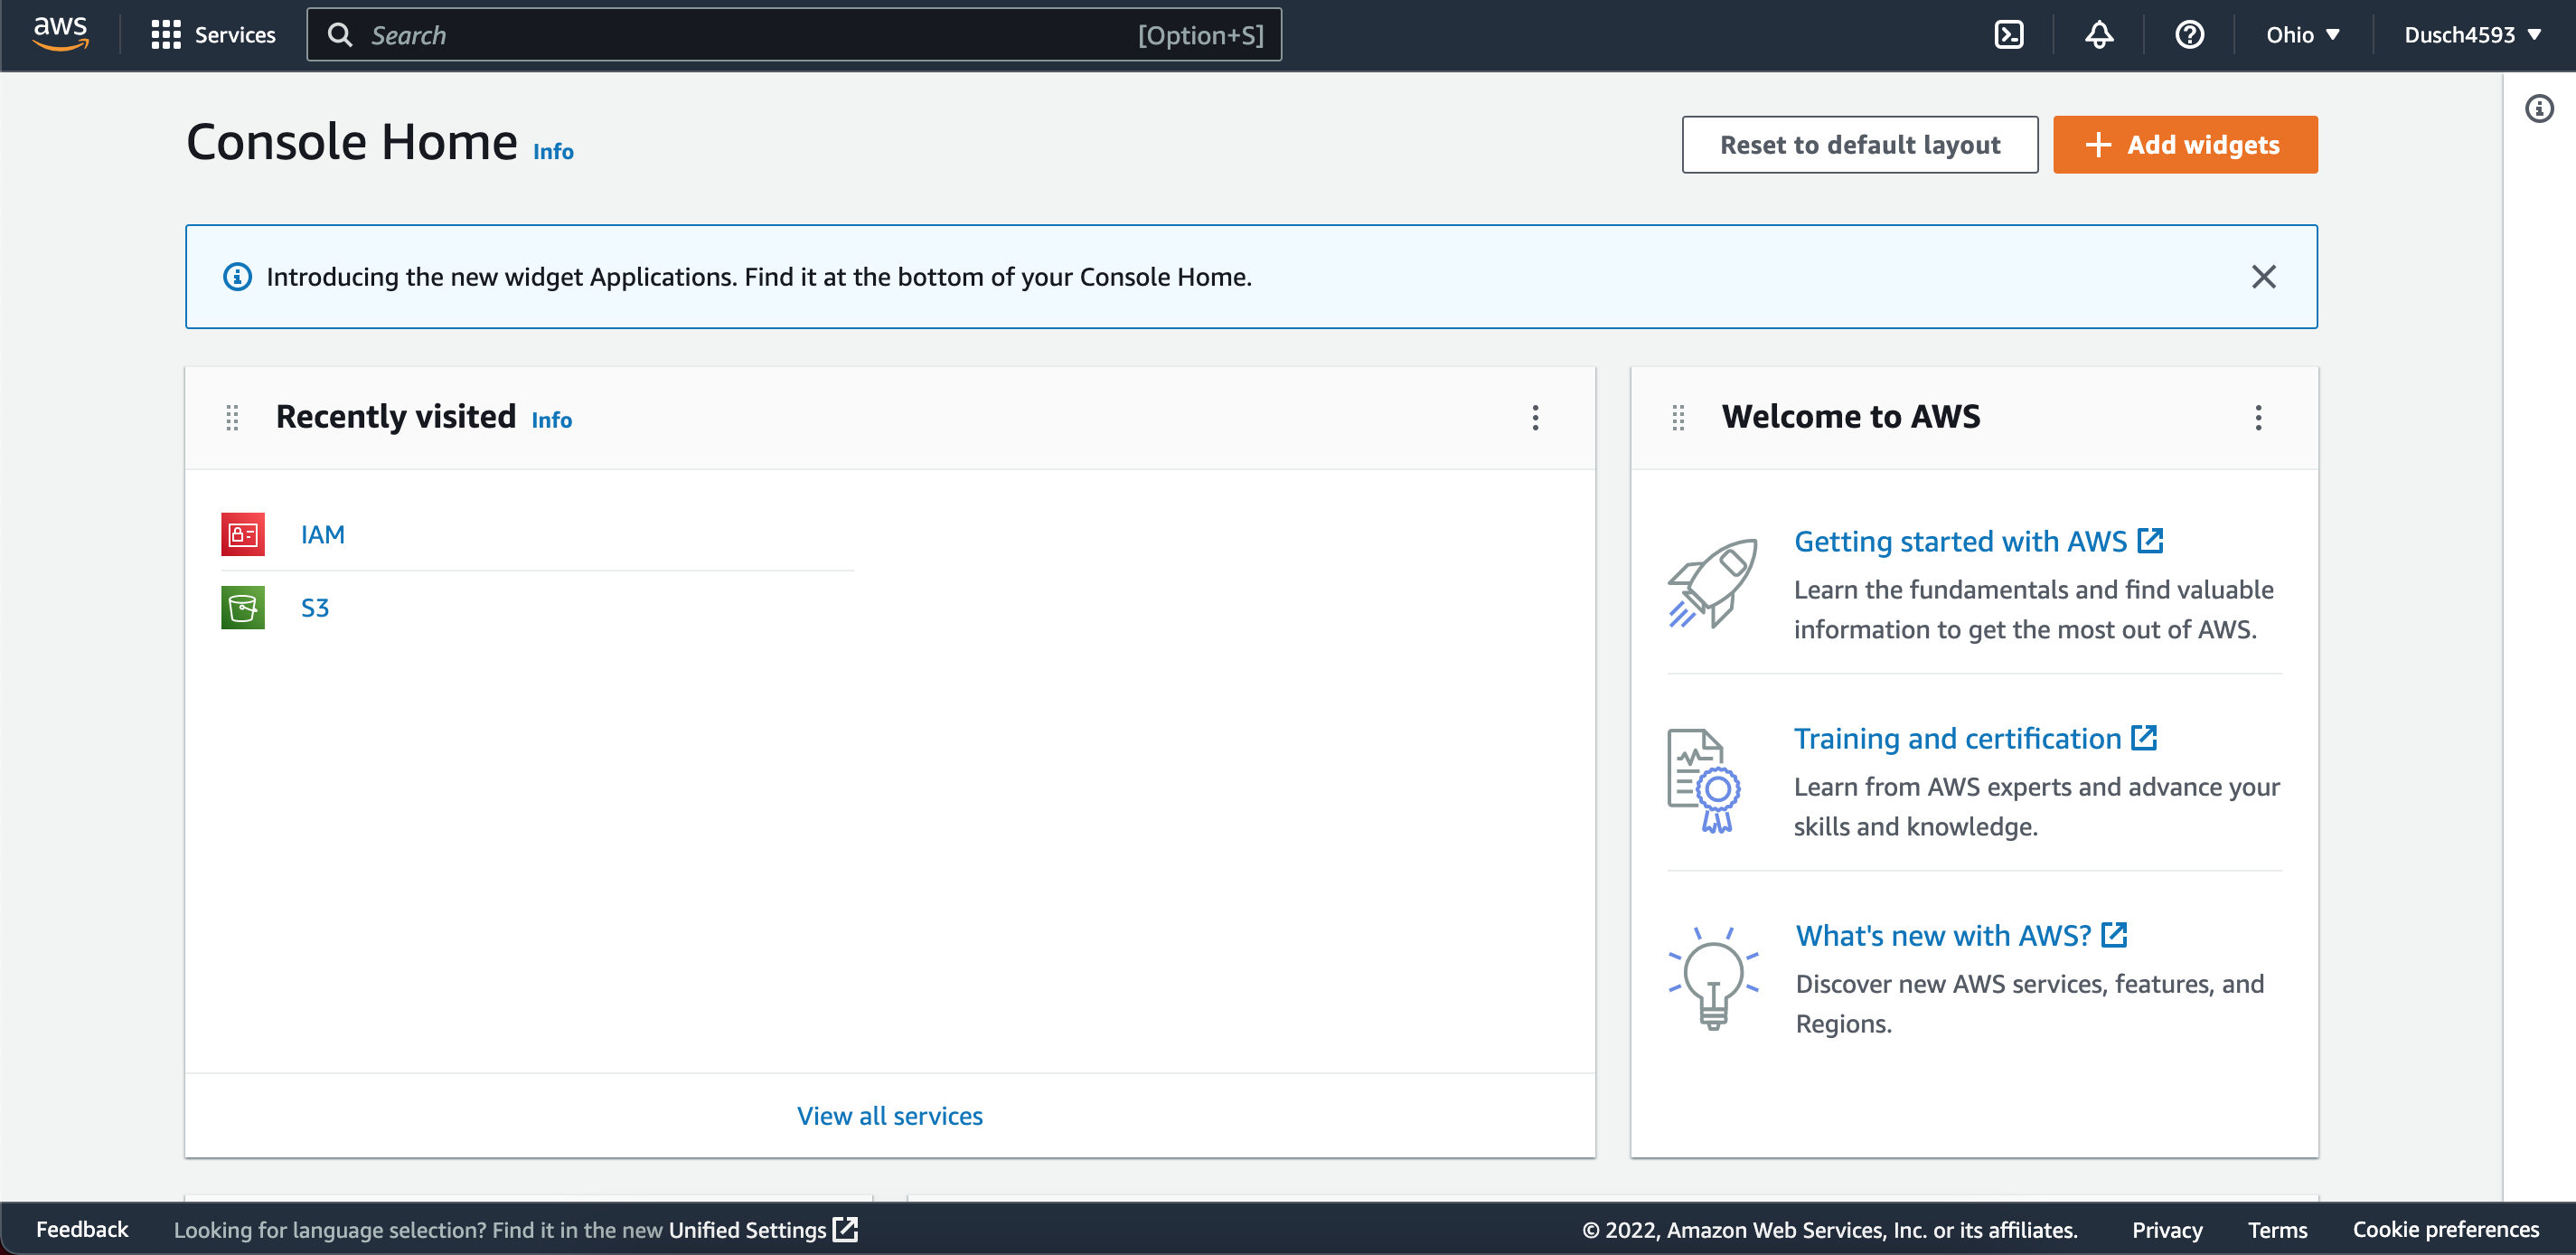2576x1255 pixels.
Task: Open the CloudShell terminal icon
Action: [x=2008, y=35]
